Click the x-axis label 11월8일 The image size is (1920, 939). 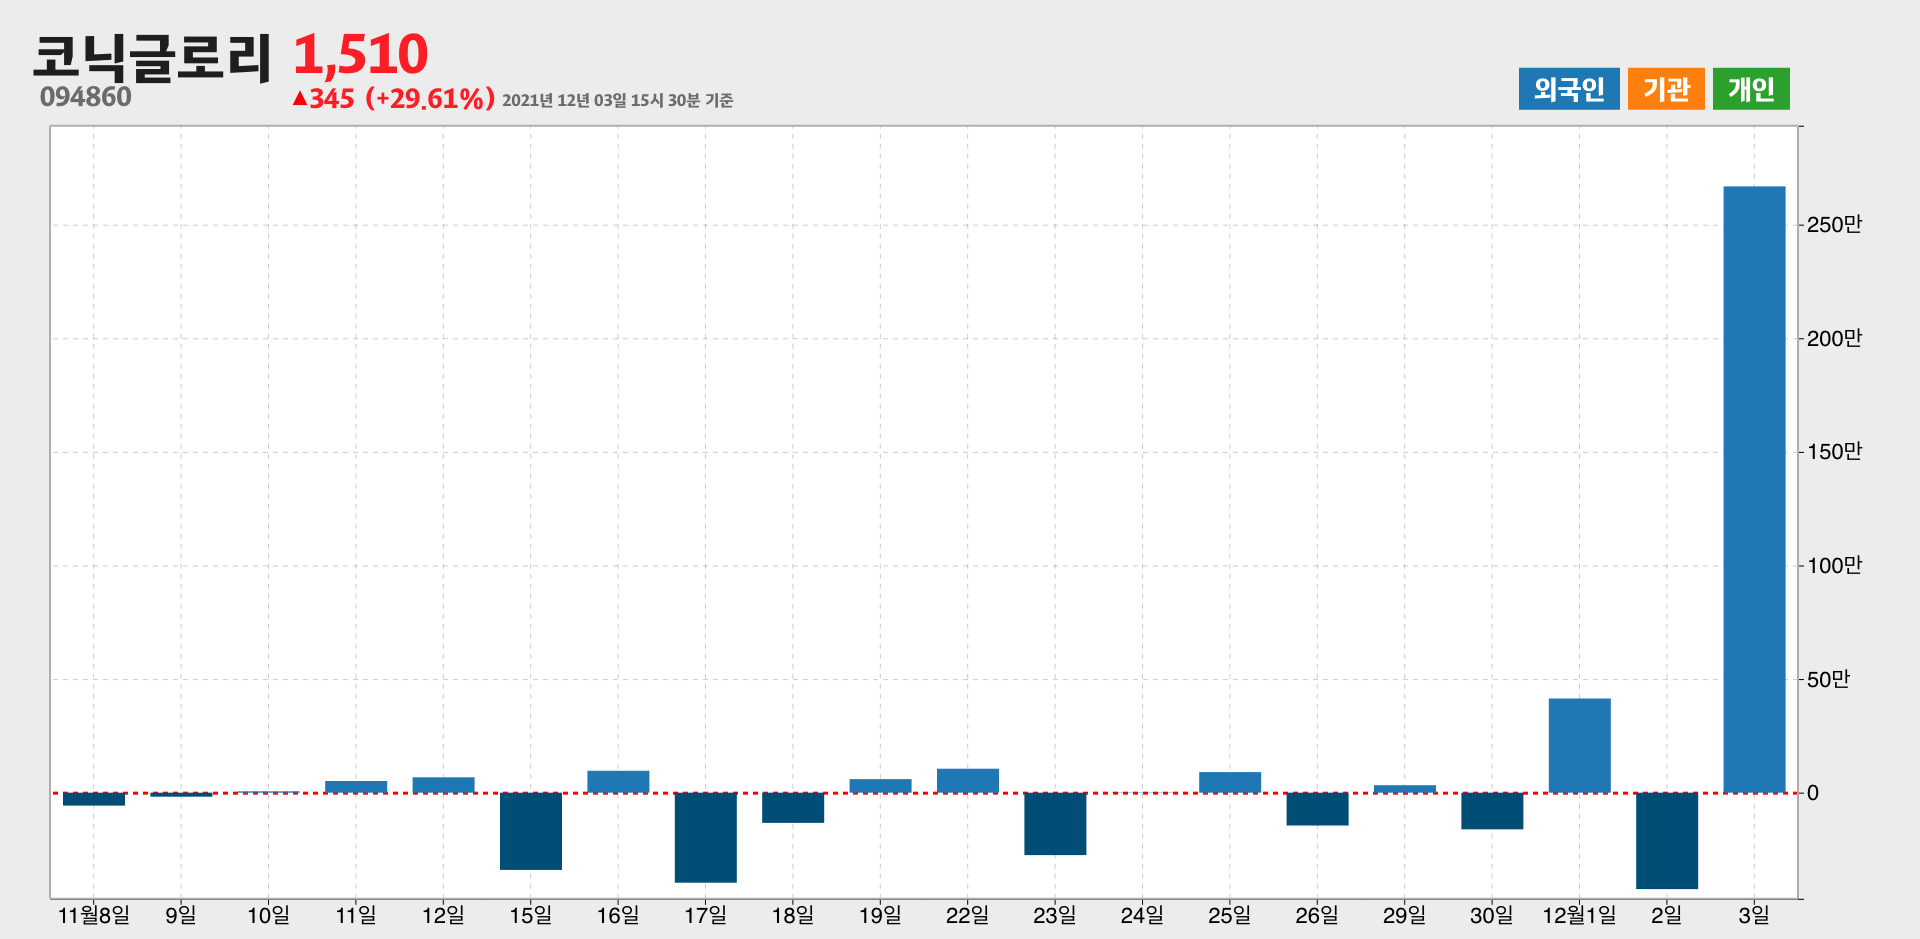94,915
